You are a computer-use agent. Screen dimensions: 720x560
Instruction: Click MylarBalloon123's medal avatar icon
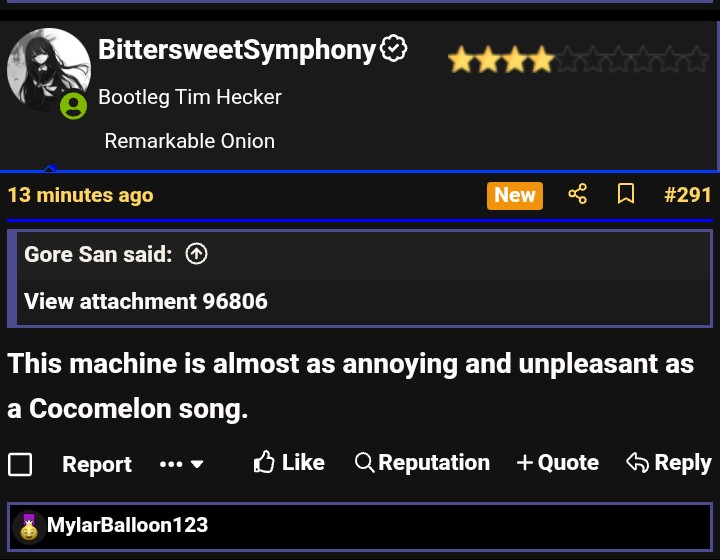click(x=29, y=526)
